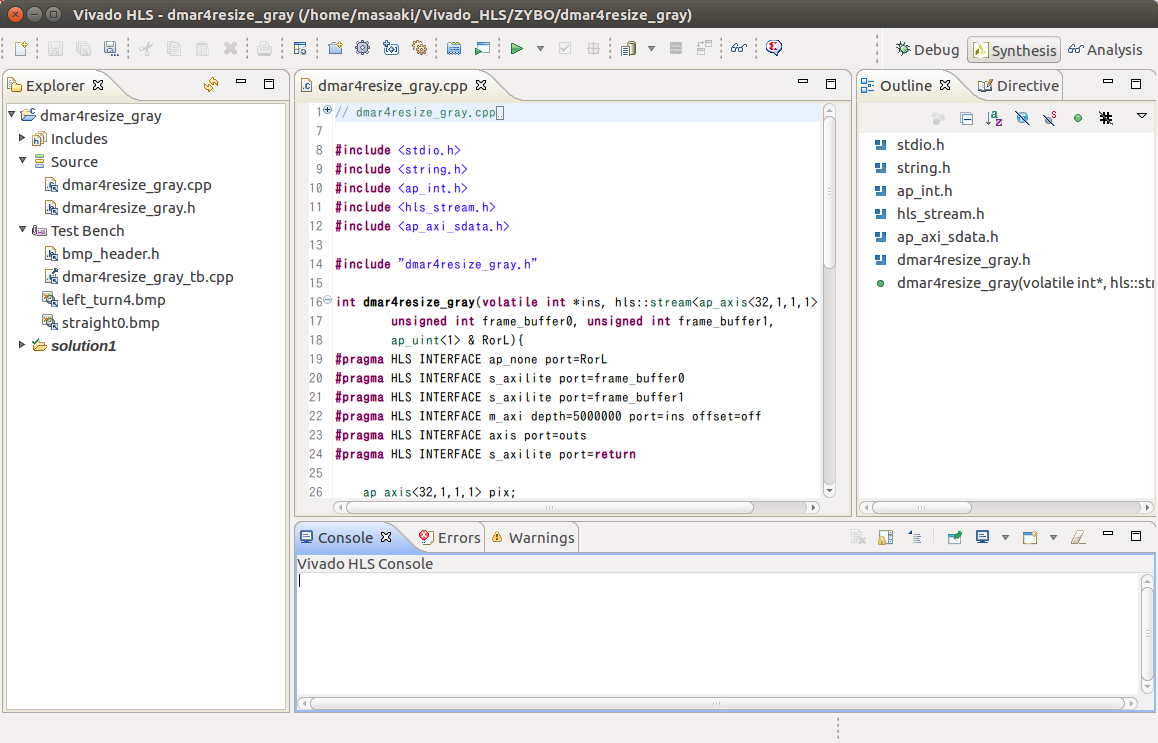Open the Debug perspective
This screenshot has height=743, width=1158.
point(926,49)
